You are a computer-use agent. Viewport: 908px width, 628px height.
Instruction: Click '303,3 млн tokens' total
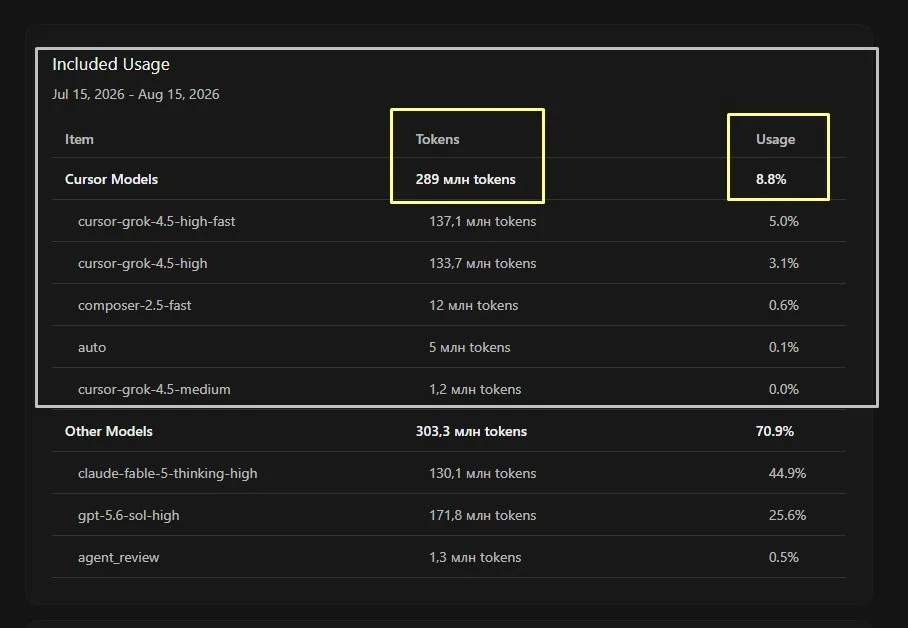tap(471, 431)
